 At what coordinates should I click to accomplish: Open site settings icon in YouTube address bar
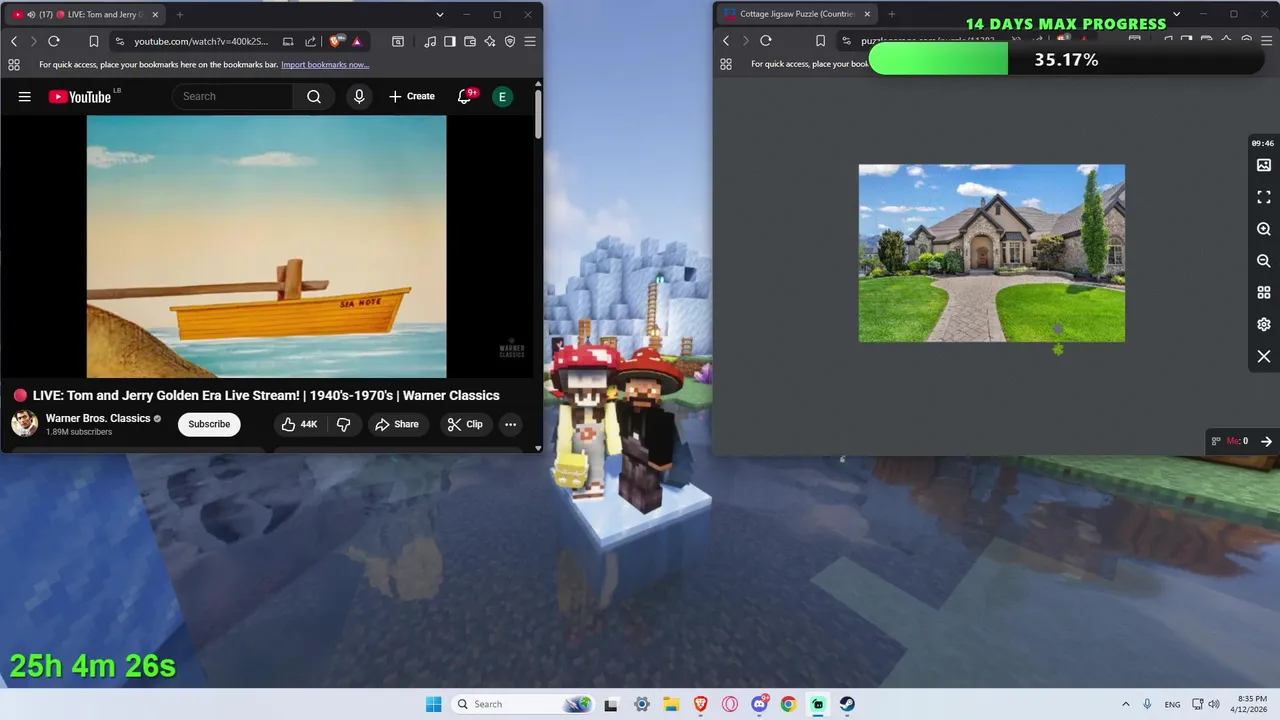(120, 41)
